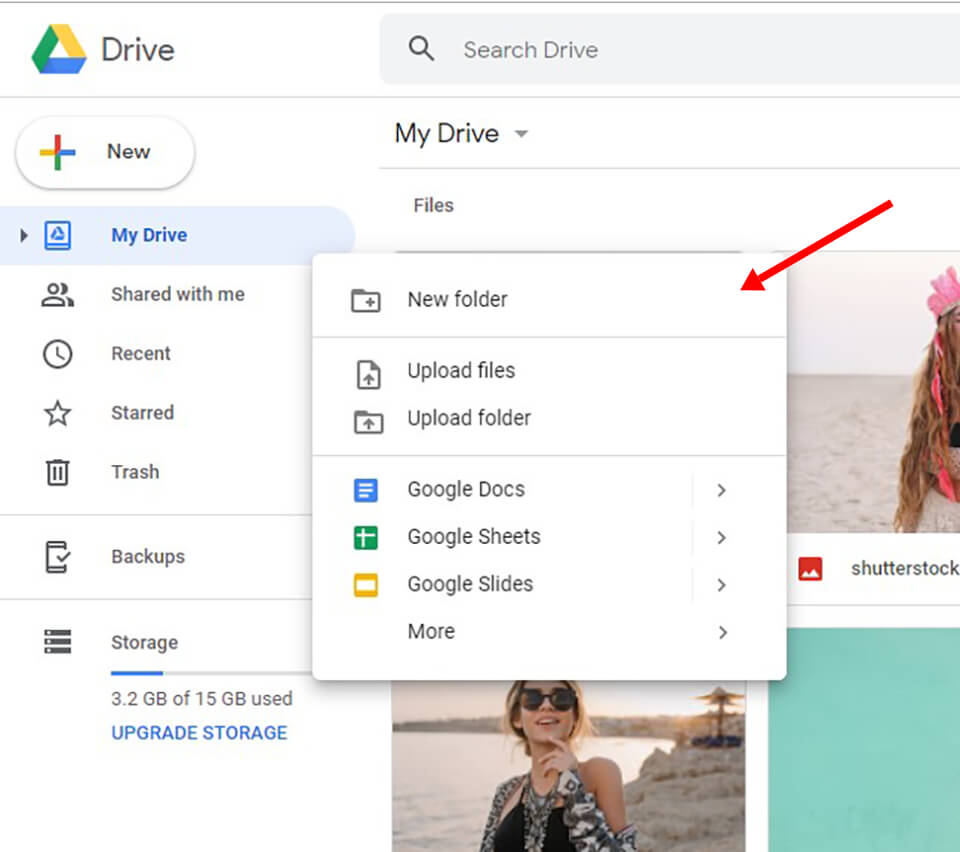Viewport: 960px width, 852px height.
Task: Open the Trash label in sidebar
Action: pos(135,472)
